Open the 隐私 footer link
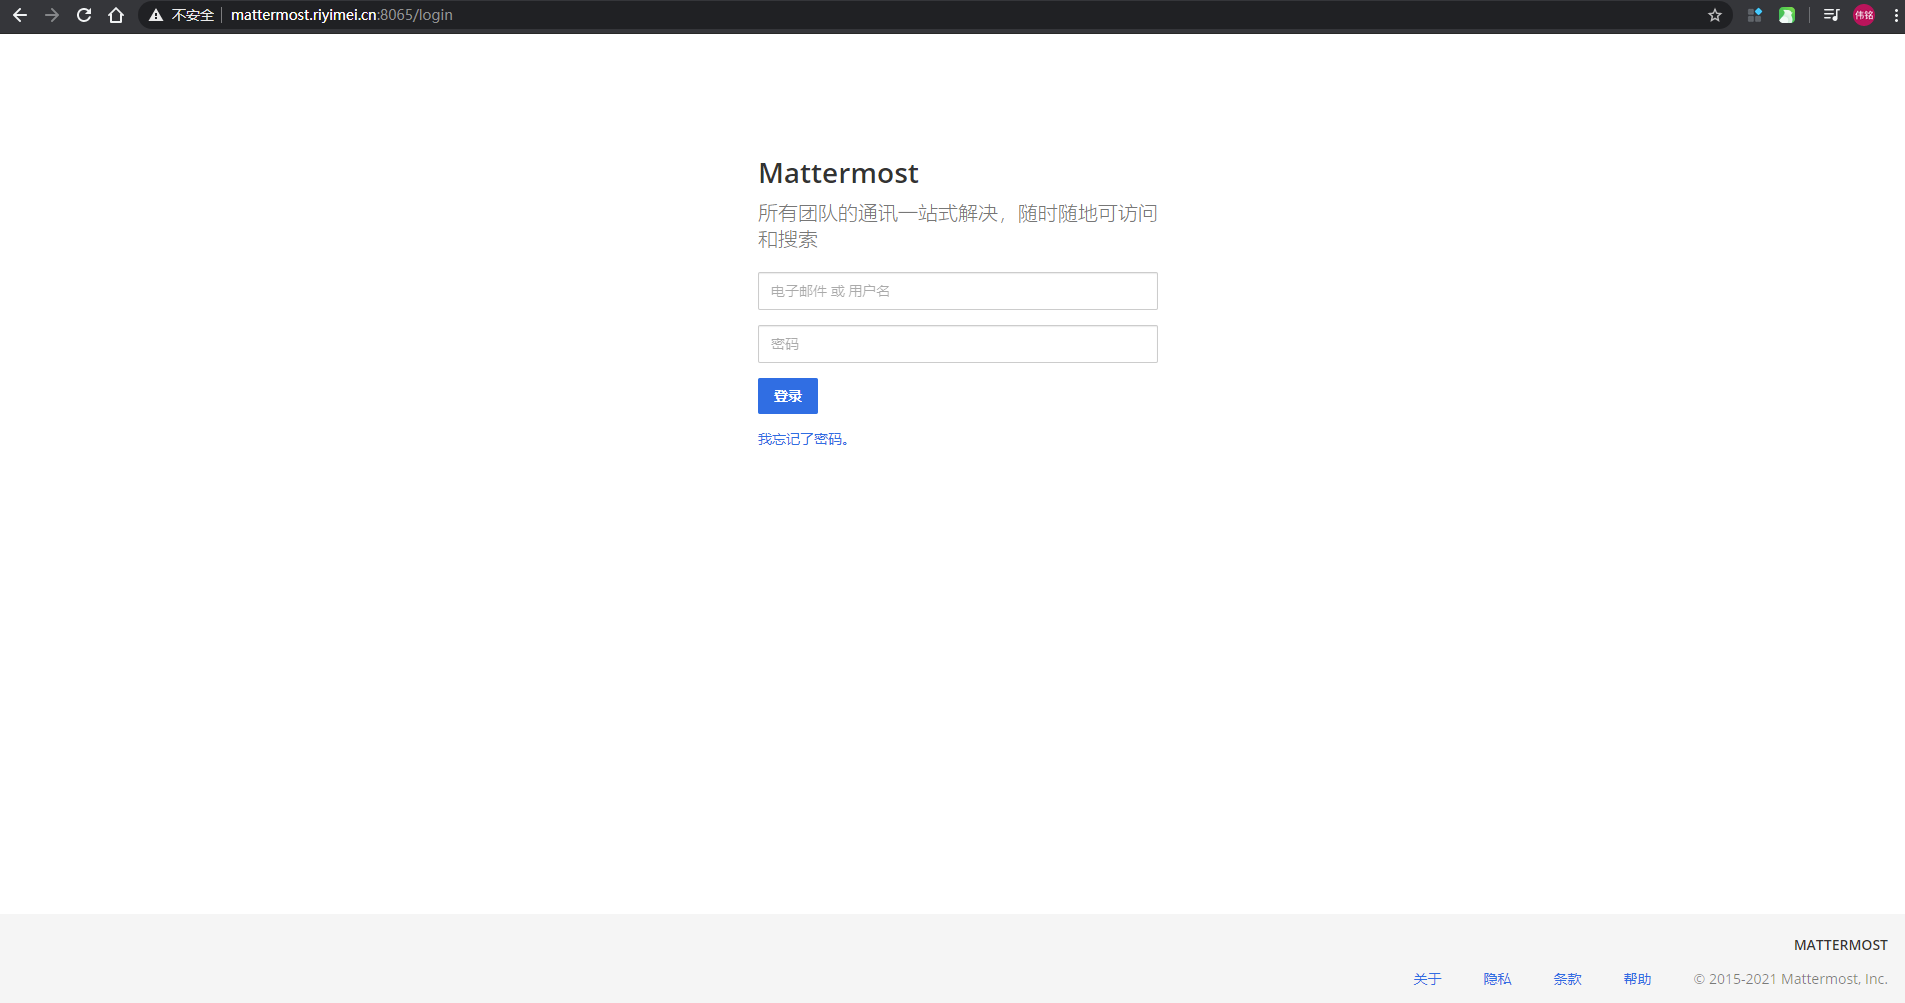This screenshot has width=1905, height=1003. click(1497, 979)
